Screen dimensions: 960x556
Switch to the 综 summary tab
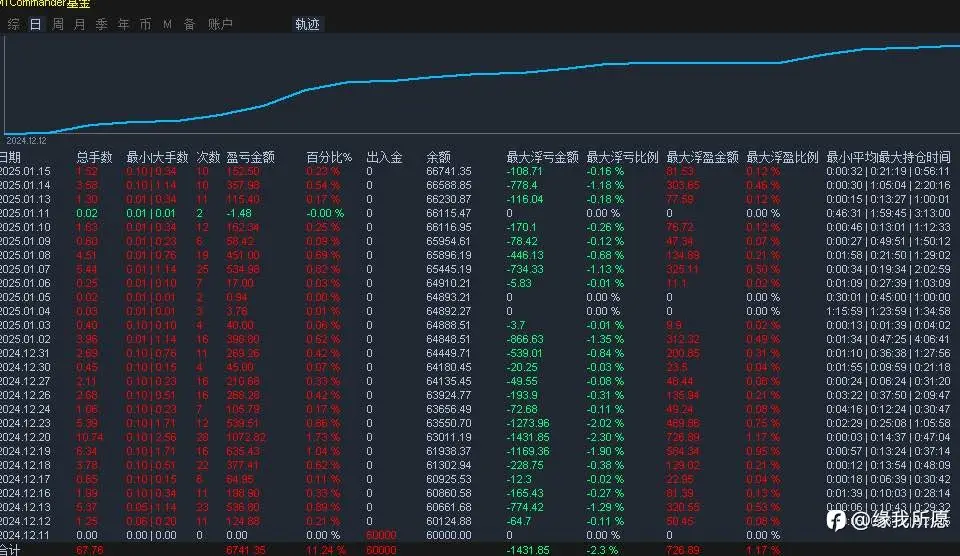click(x=13, y=24)
